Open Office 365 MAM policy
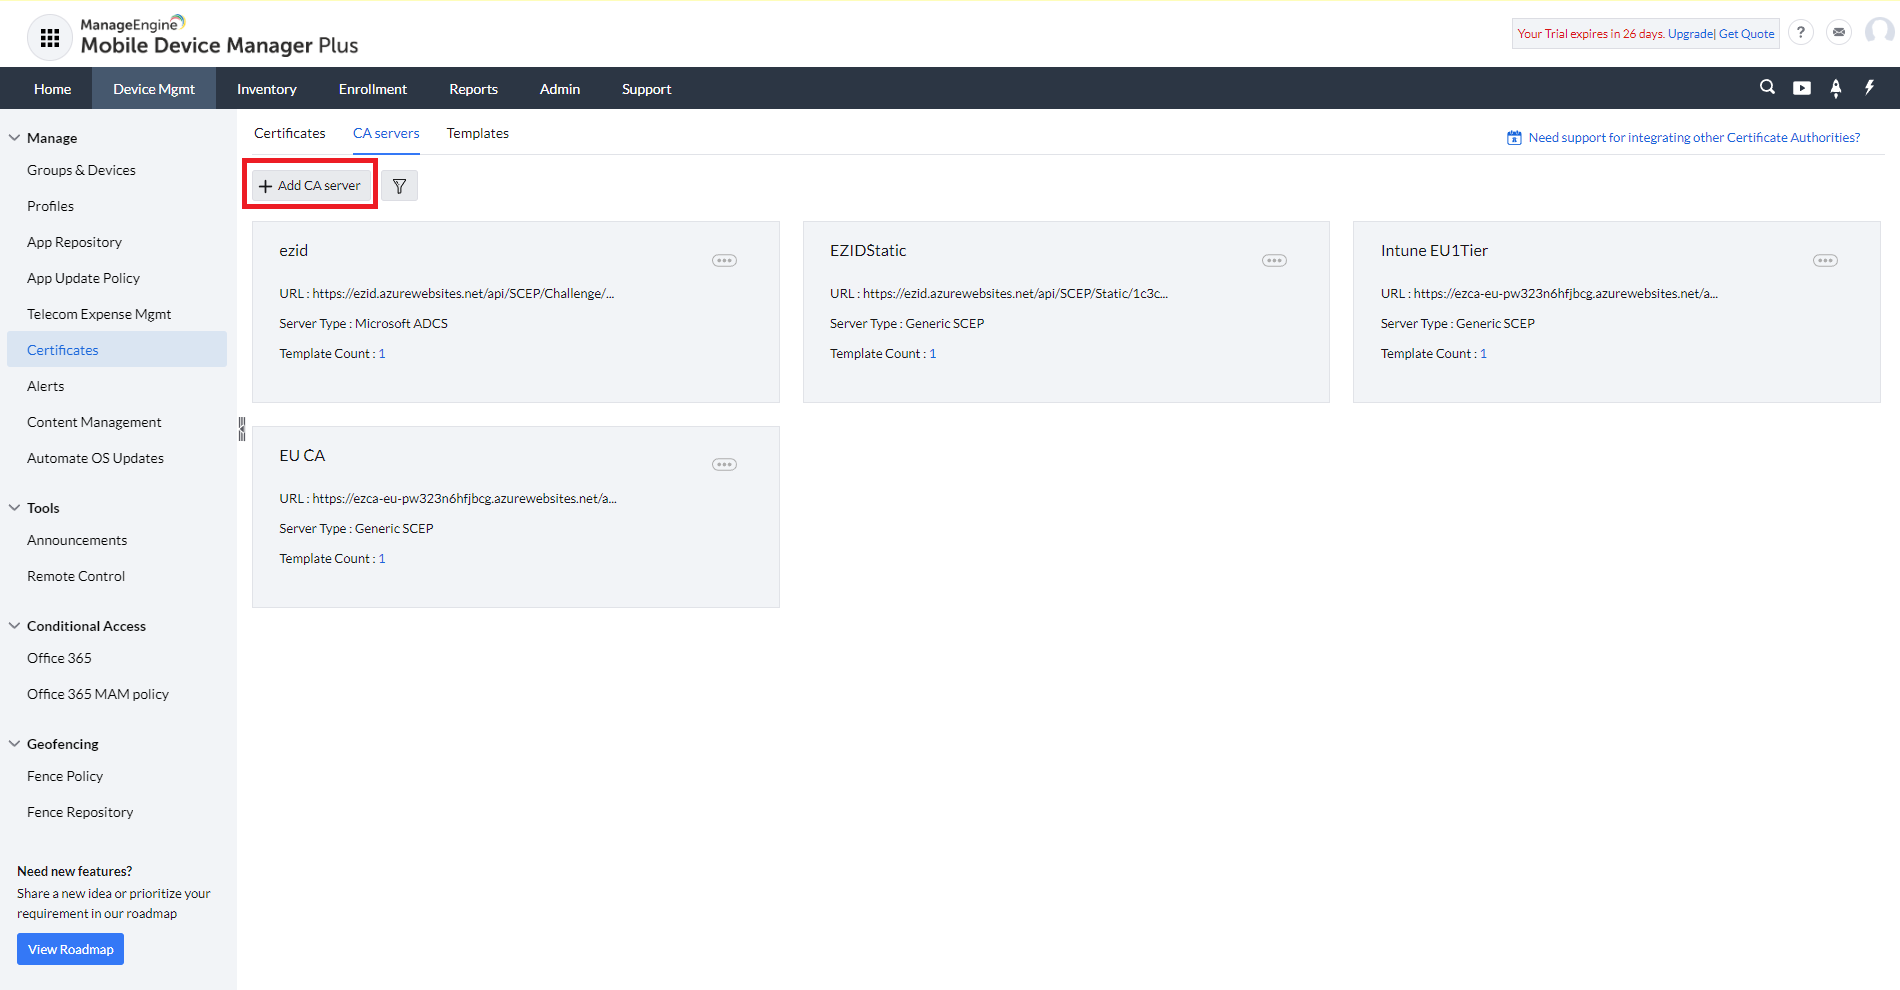The height and width of the screenshot is (990, 1900). tap(98, 694)
